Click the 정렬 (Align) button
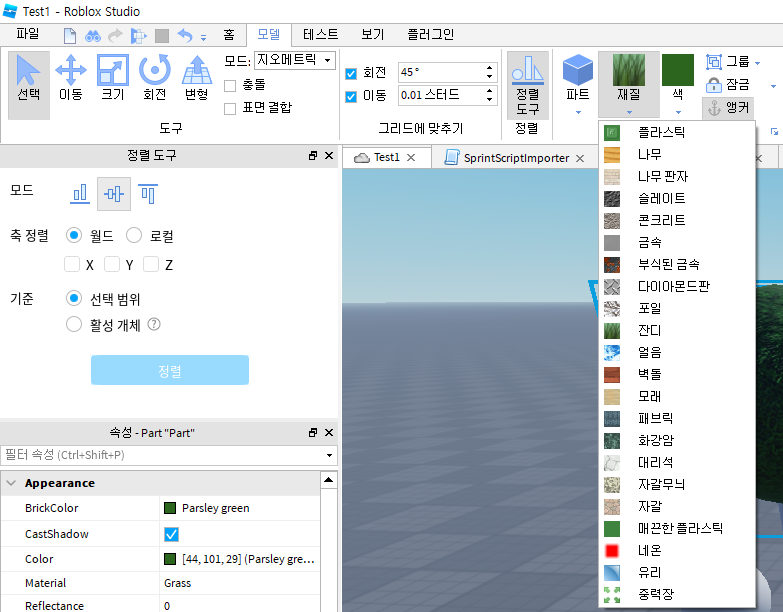783x612 pixels. [170, 370]
